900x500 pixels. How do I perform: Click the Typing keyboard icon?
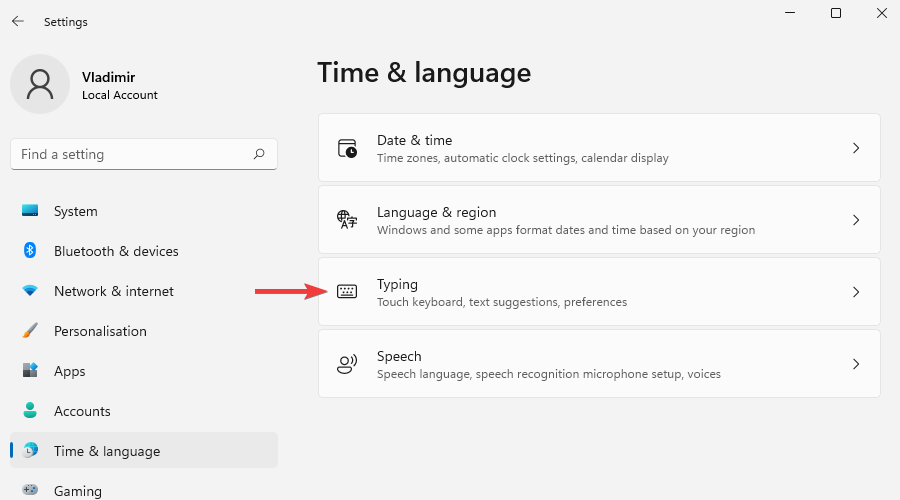(347, 292)
